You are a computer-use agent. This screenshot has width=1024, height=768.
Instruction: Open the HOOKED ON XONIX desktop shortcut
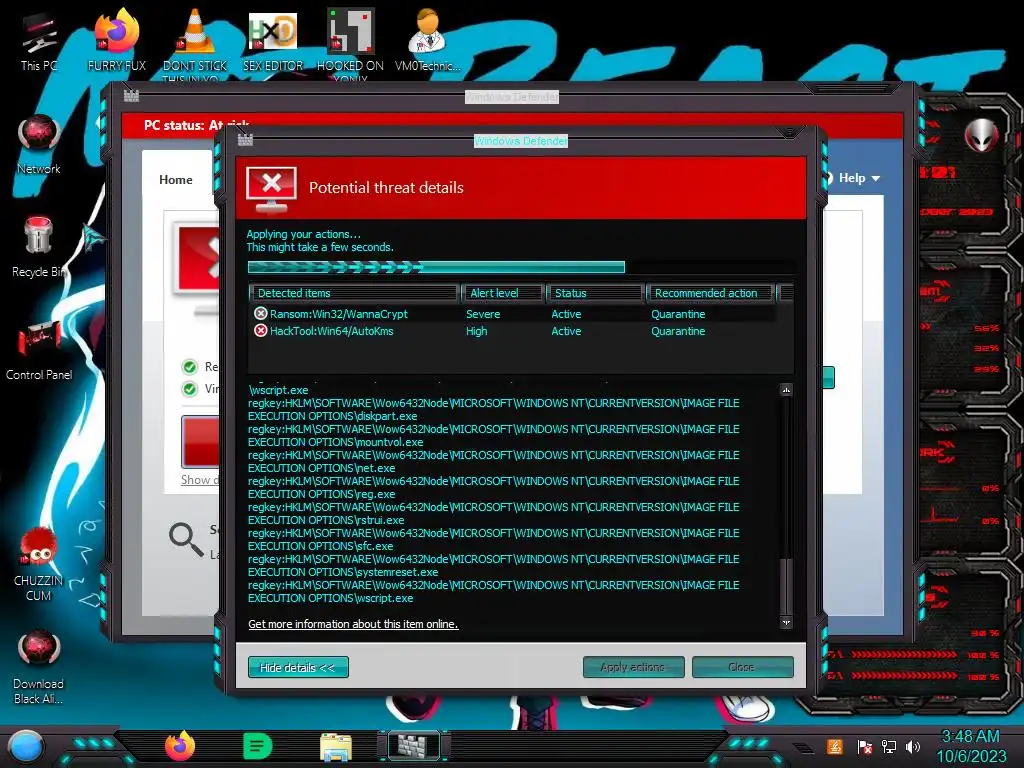coord(350,43)
